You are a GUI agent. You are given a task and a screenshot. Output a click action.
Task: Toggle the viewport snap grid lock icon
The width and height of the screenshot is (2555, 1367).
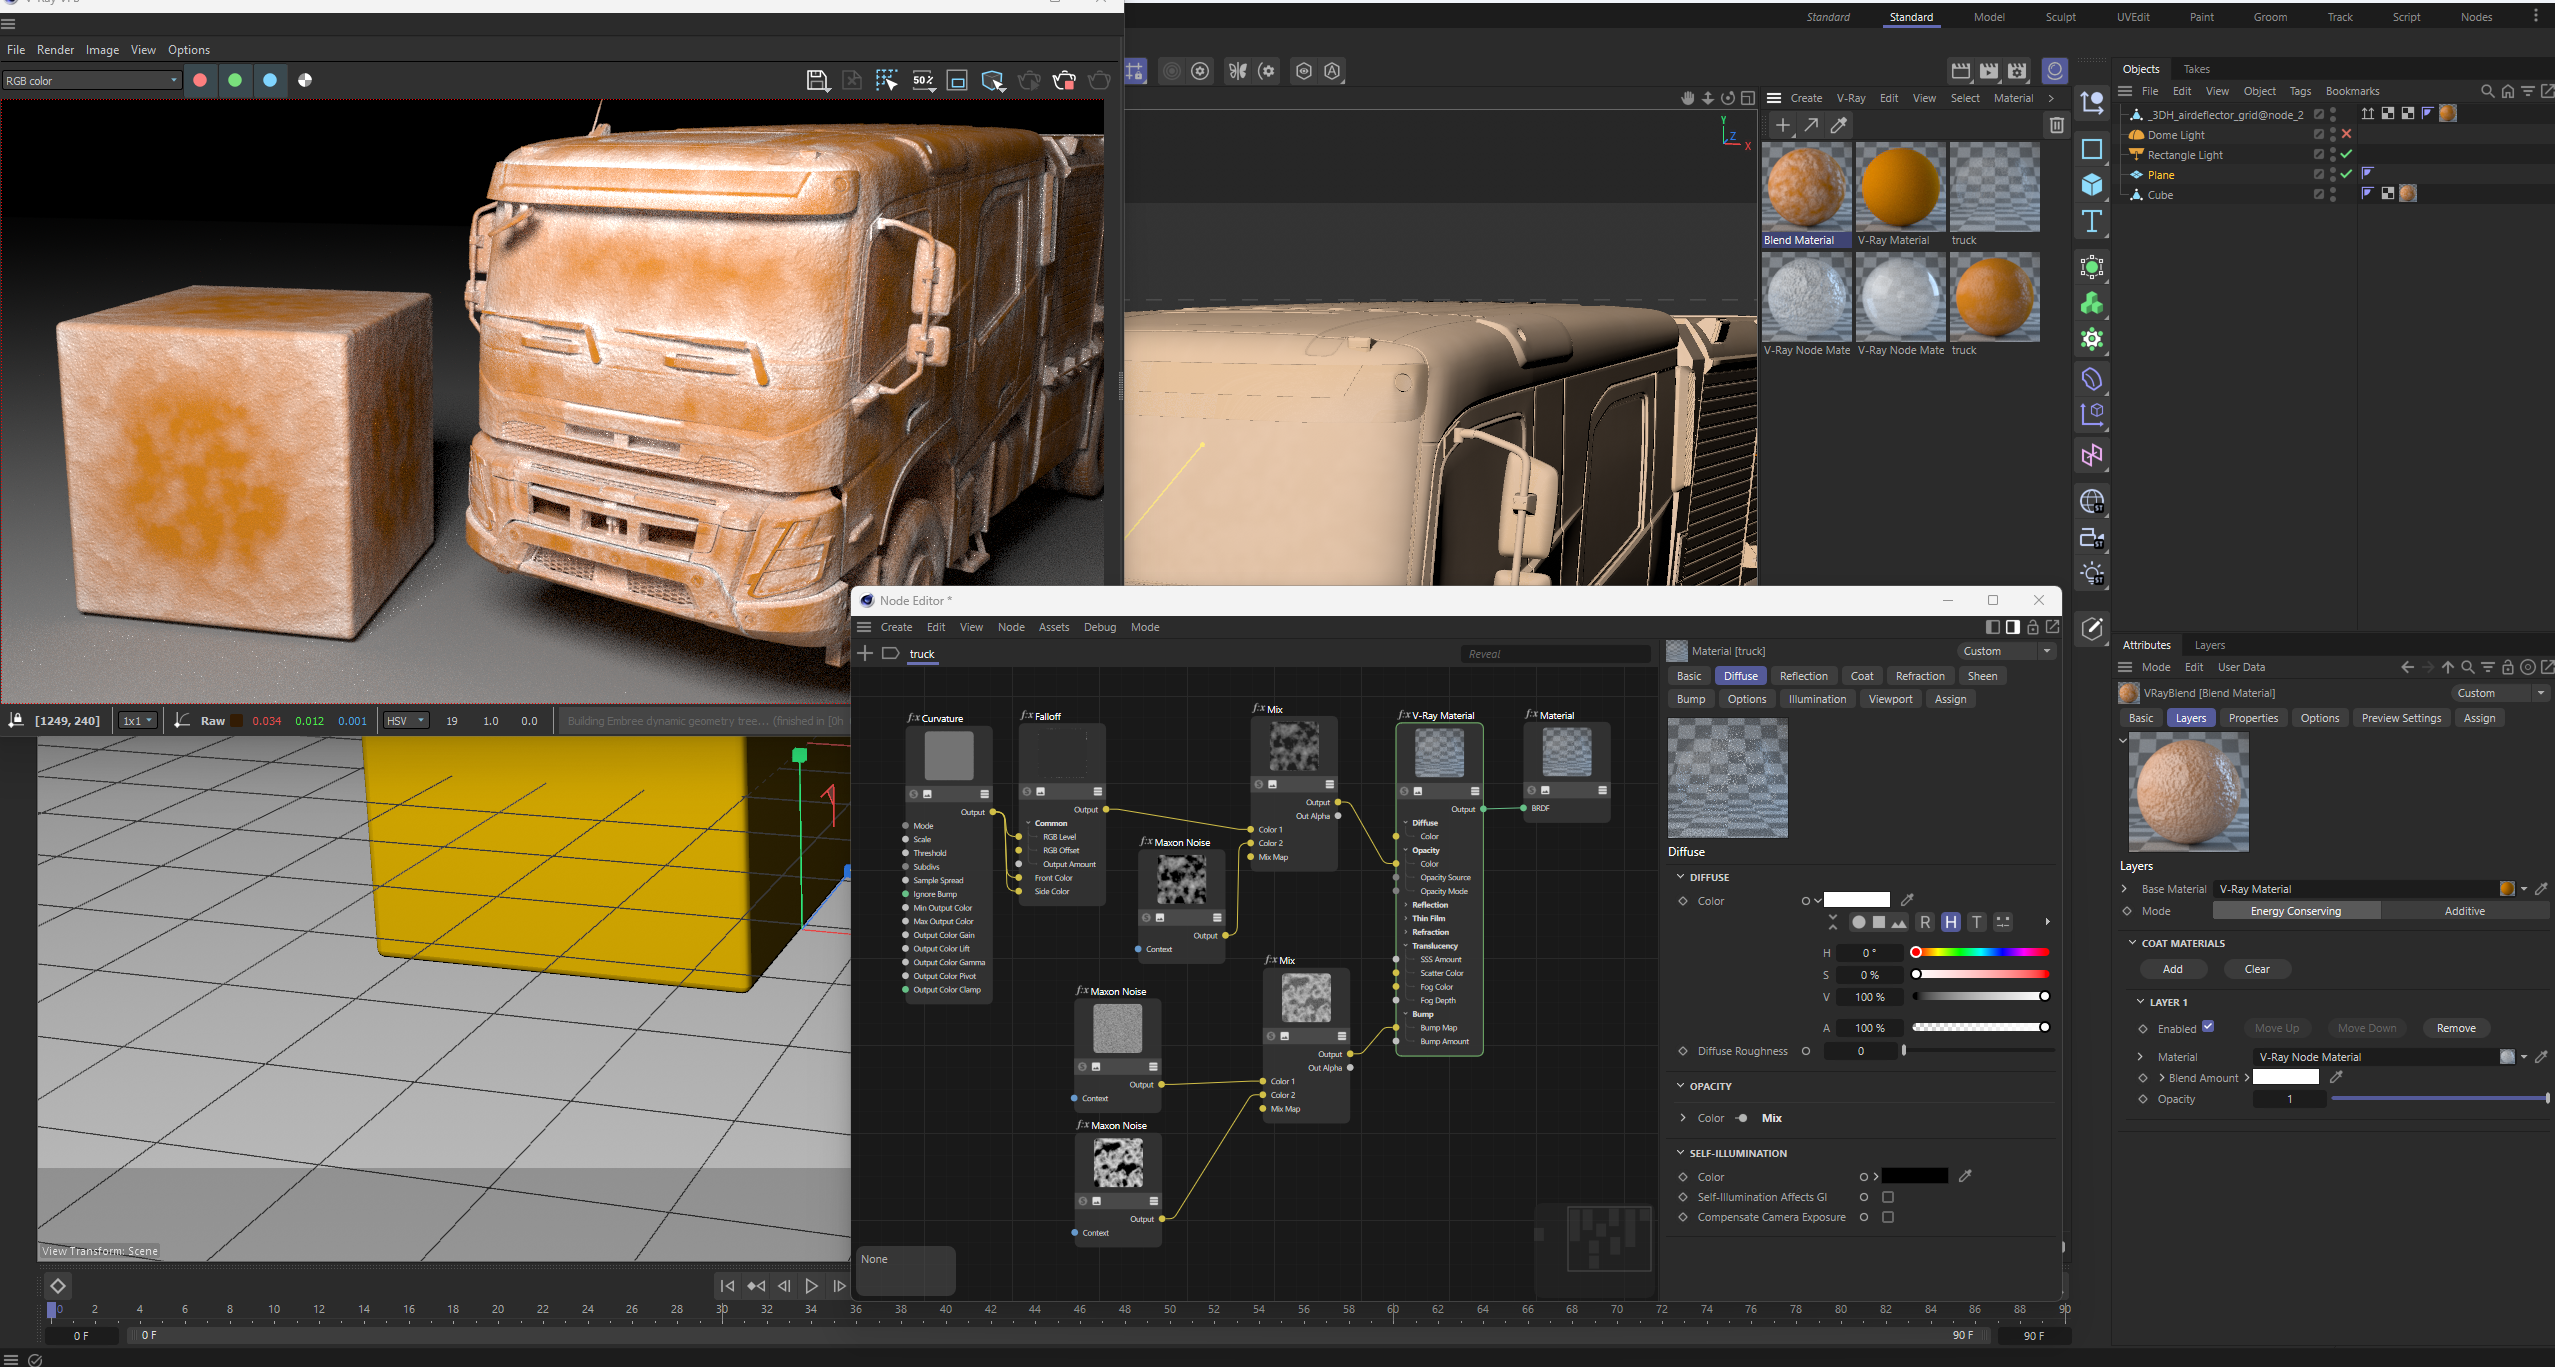pyautogui.click(x=1135, y=71)
